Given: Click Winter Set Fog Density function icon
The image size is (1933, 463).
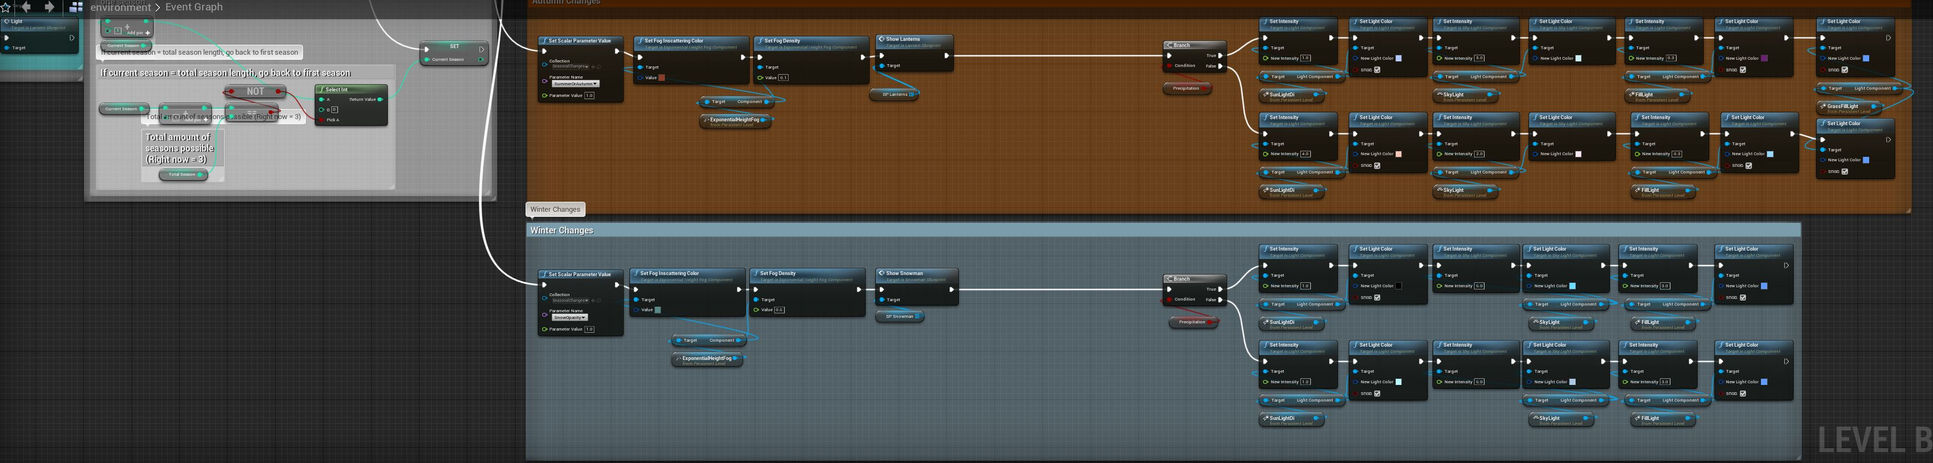Looking at the screenshot, I should (x=756, y=273).
